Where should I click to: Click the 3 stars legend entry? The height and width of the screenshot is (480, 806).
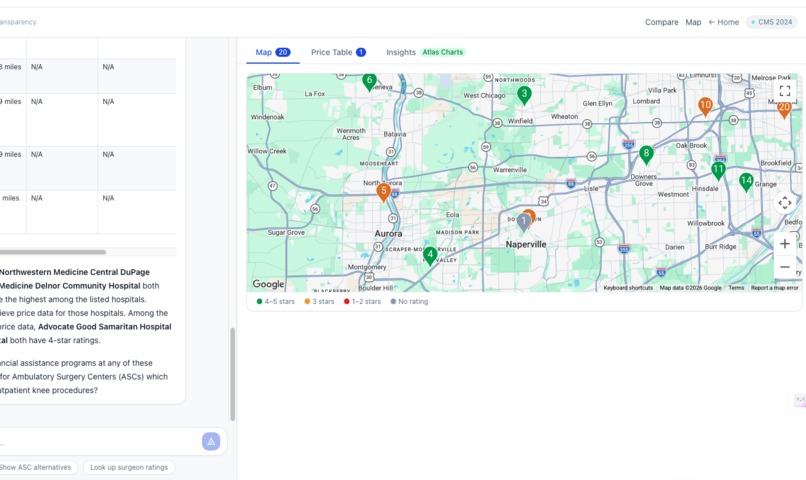(x=319, y=302)
